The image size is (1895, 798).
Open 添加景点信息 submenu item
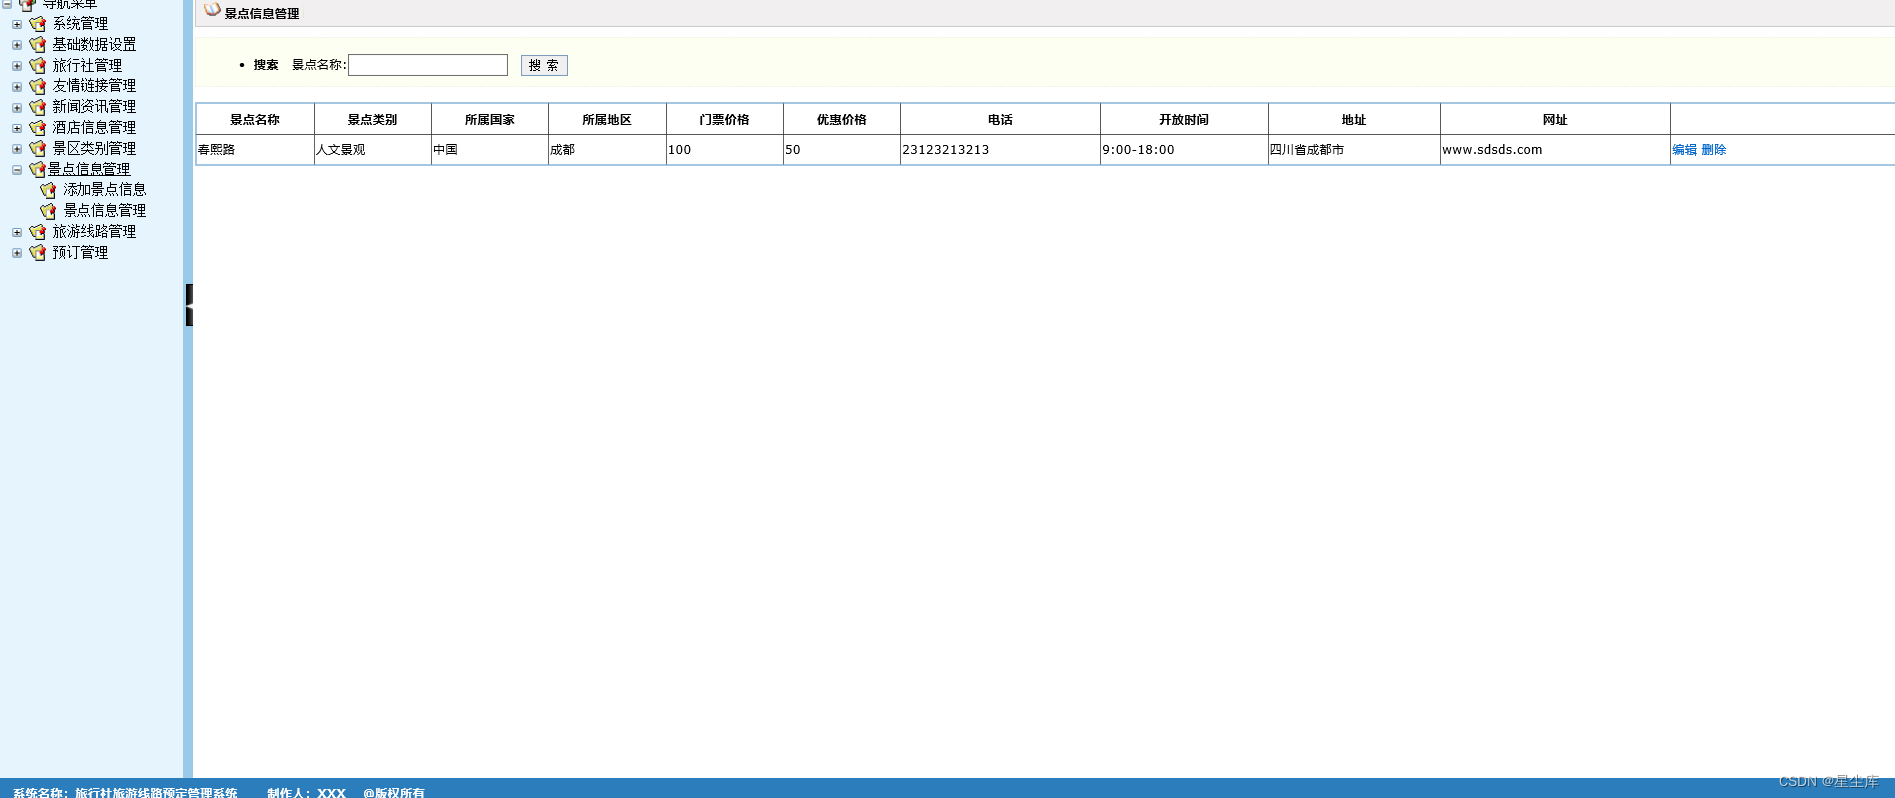click(x=105, y=190)
